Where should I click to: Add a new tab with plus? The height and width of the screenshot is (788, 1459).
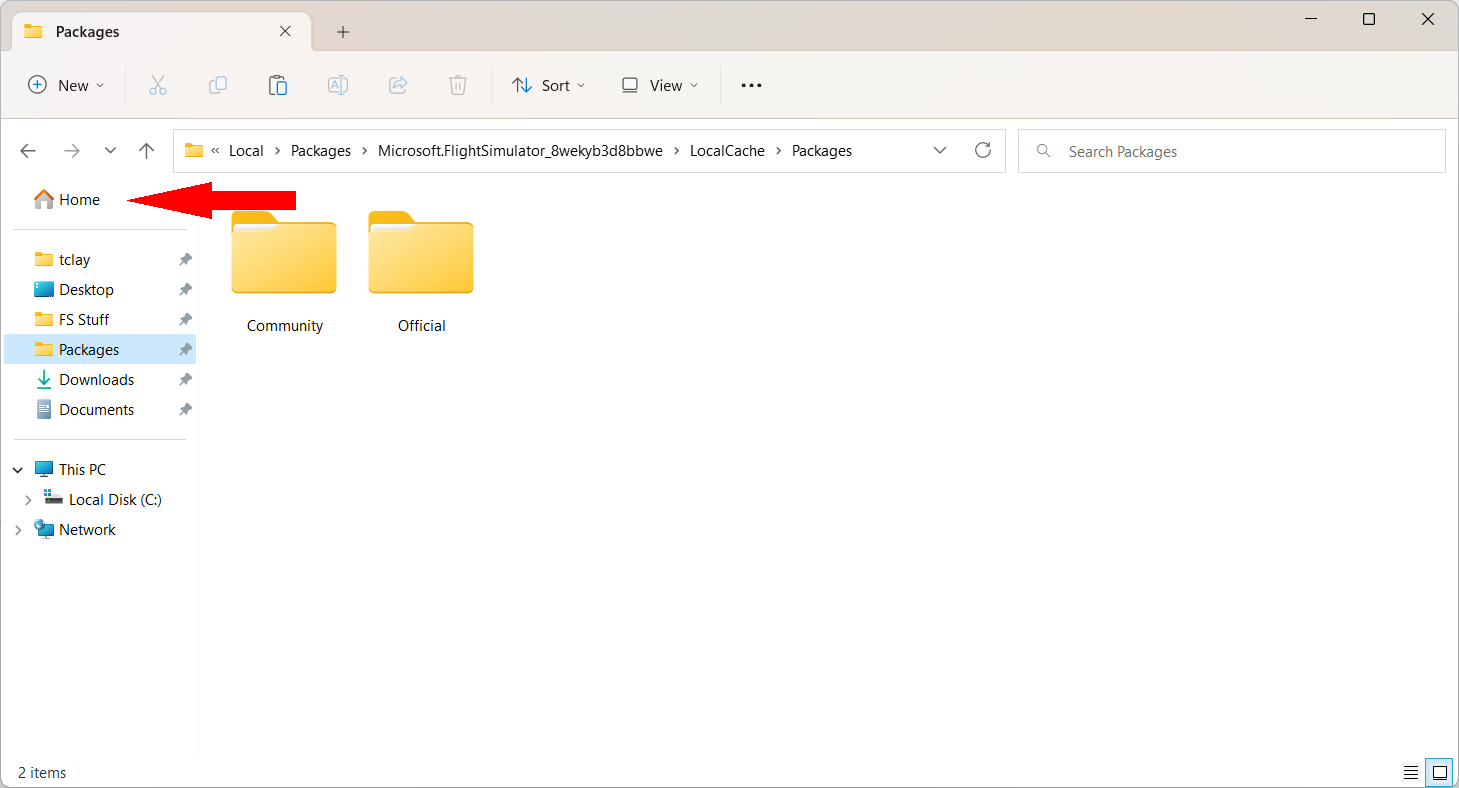[343, 32]
